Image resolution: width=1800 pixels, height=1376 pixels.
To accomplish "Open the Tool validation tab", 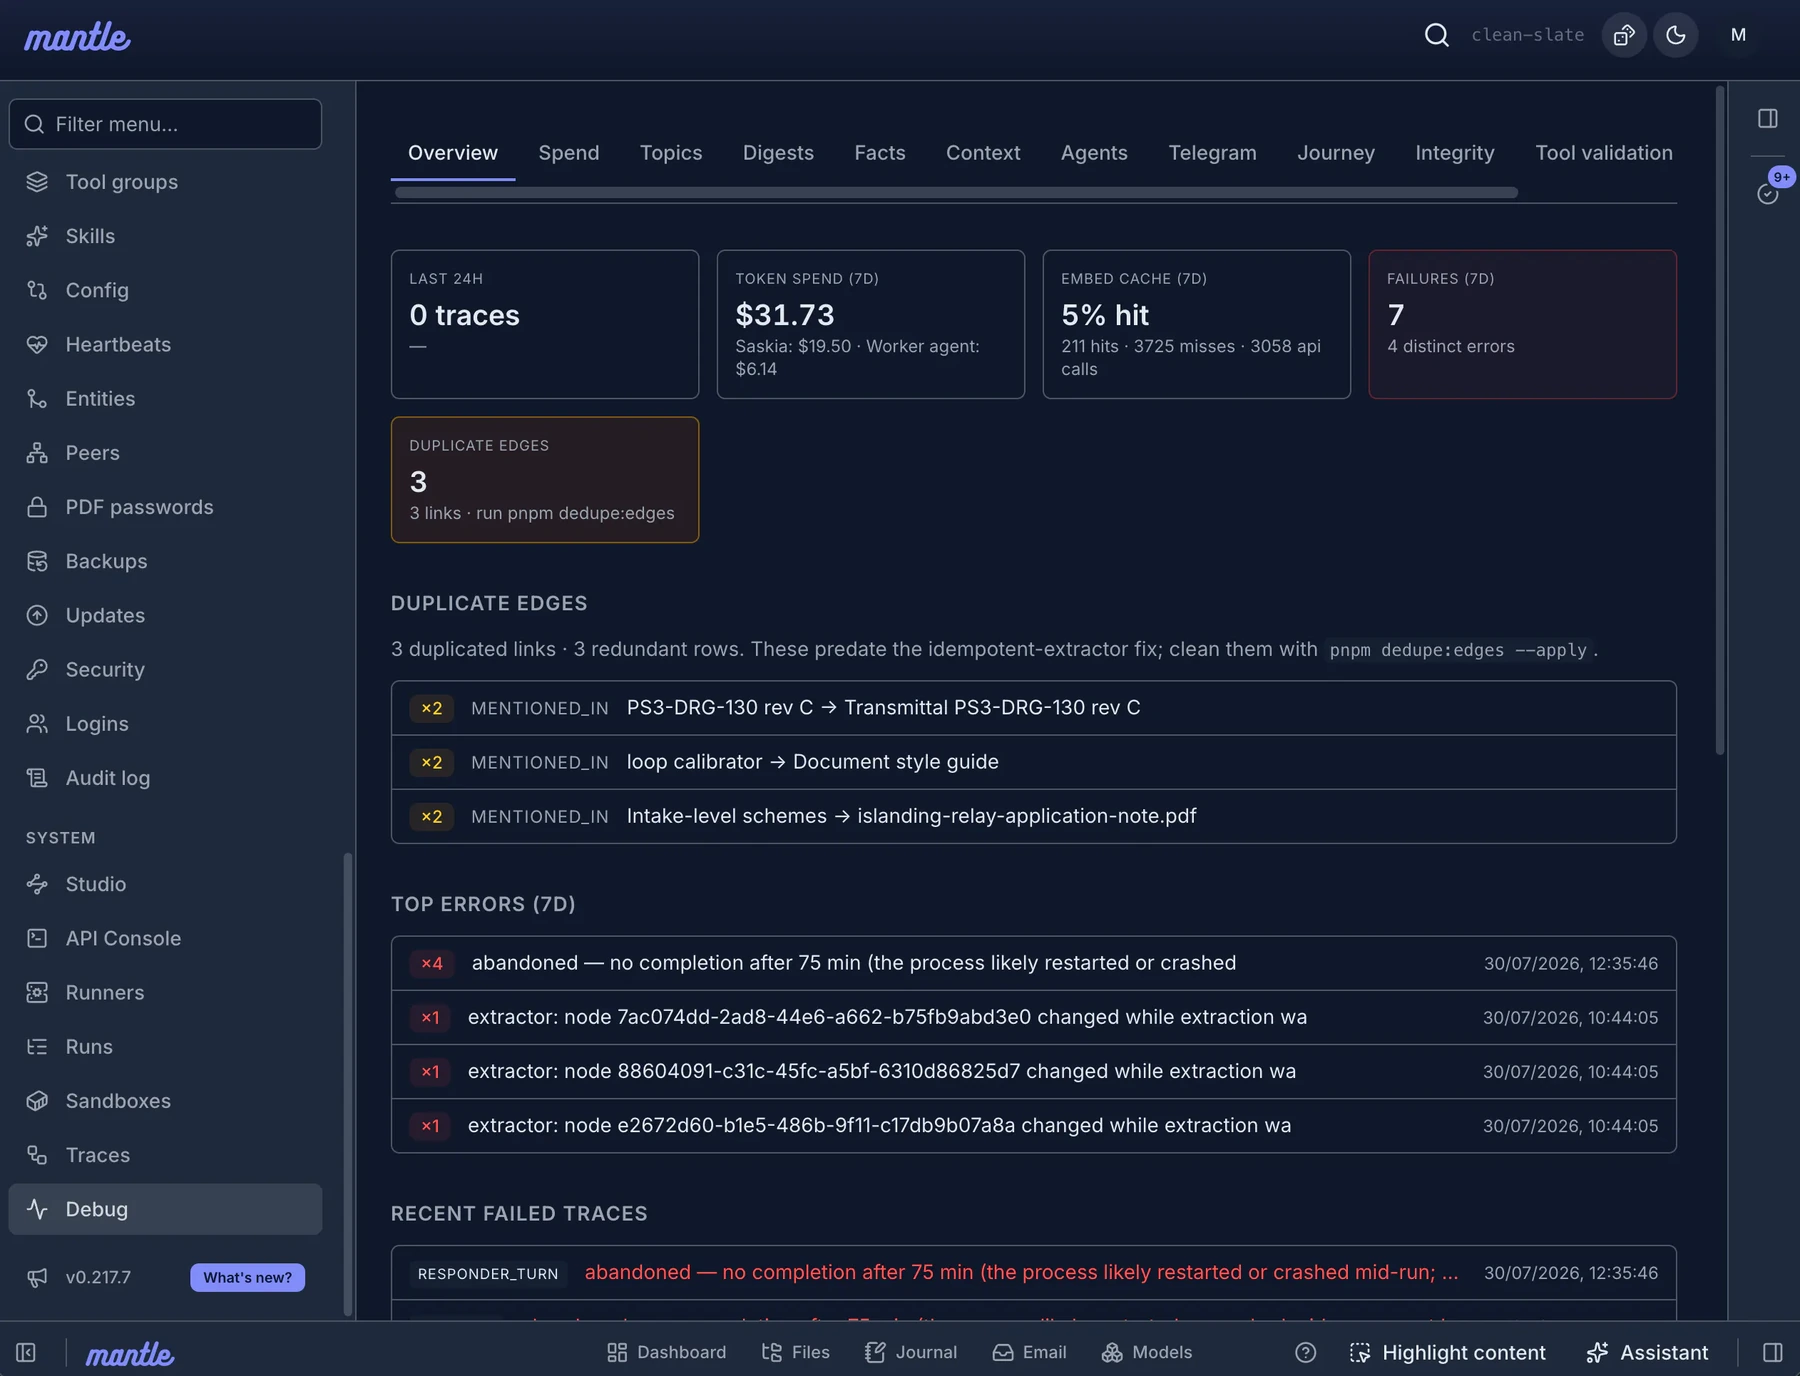I will coord(1604,153).
